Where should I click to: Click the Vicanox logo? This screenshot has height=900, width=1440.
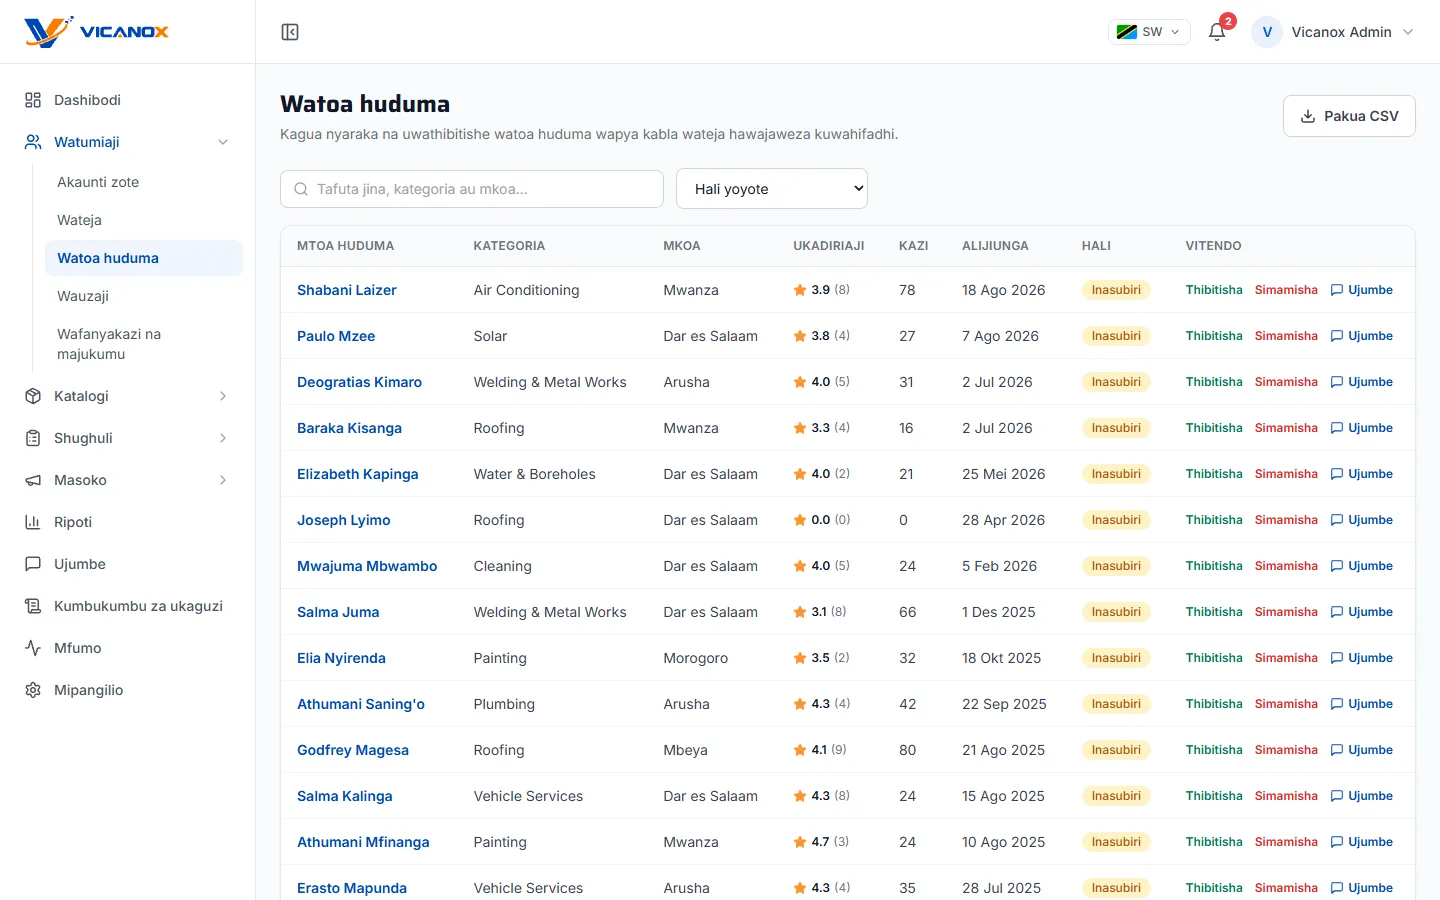[96, 32]
